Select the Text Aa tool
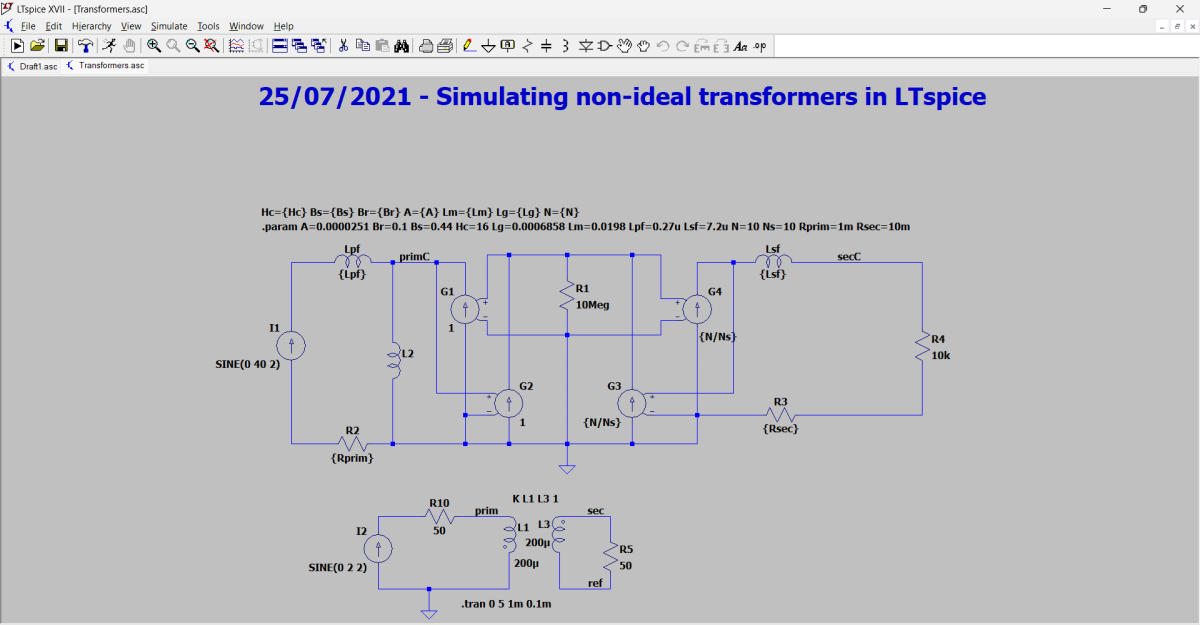Viewport: 1200px width, 625px height. click(741, 45)
